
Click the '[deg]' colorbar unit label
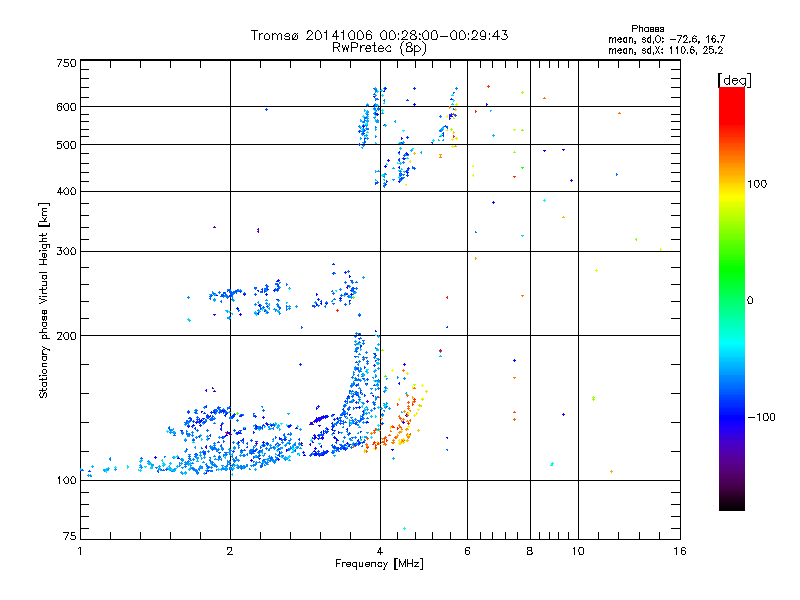(x=734, y=80)
